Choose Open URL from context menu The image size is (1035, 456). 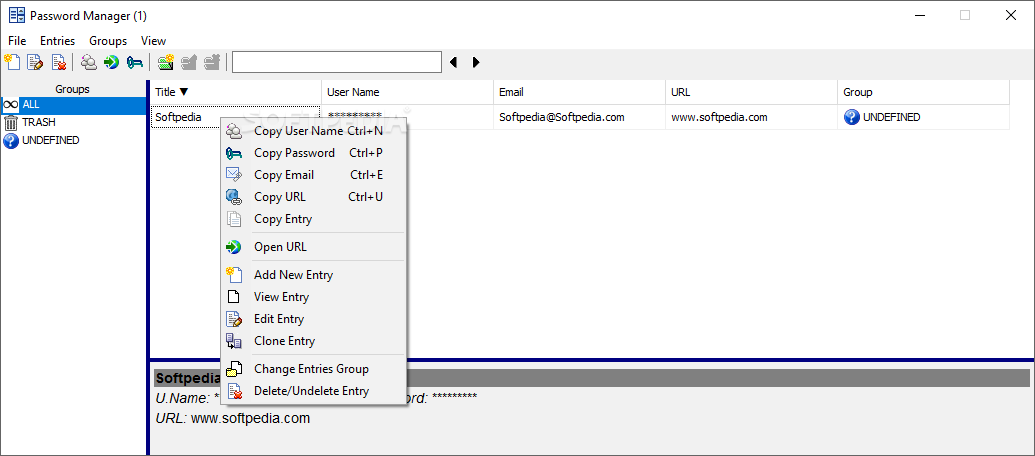pyautogui.click(x=314, y=247)
